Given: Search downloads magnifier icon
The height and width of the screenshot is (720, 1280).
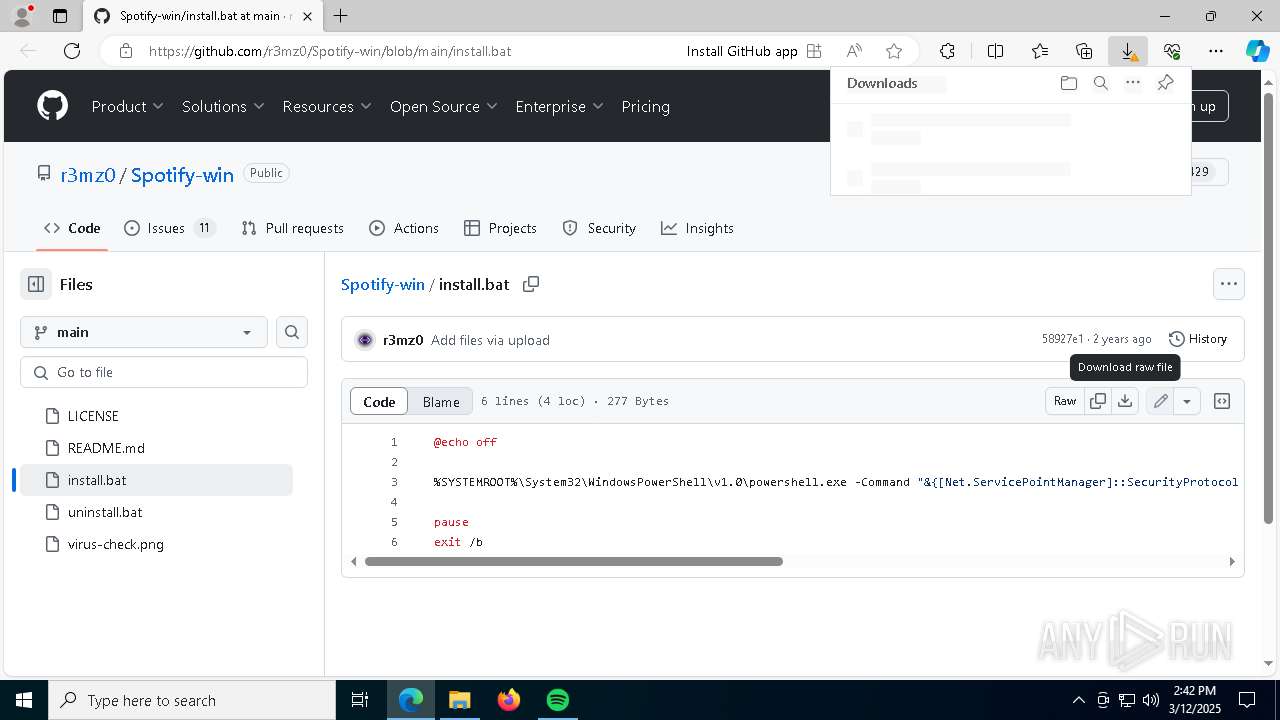Looking at the screenshot, I should [1100, 83].
